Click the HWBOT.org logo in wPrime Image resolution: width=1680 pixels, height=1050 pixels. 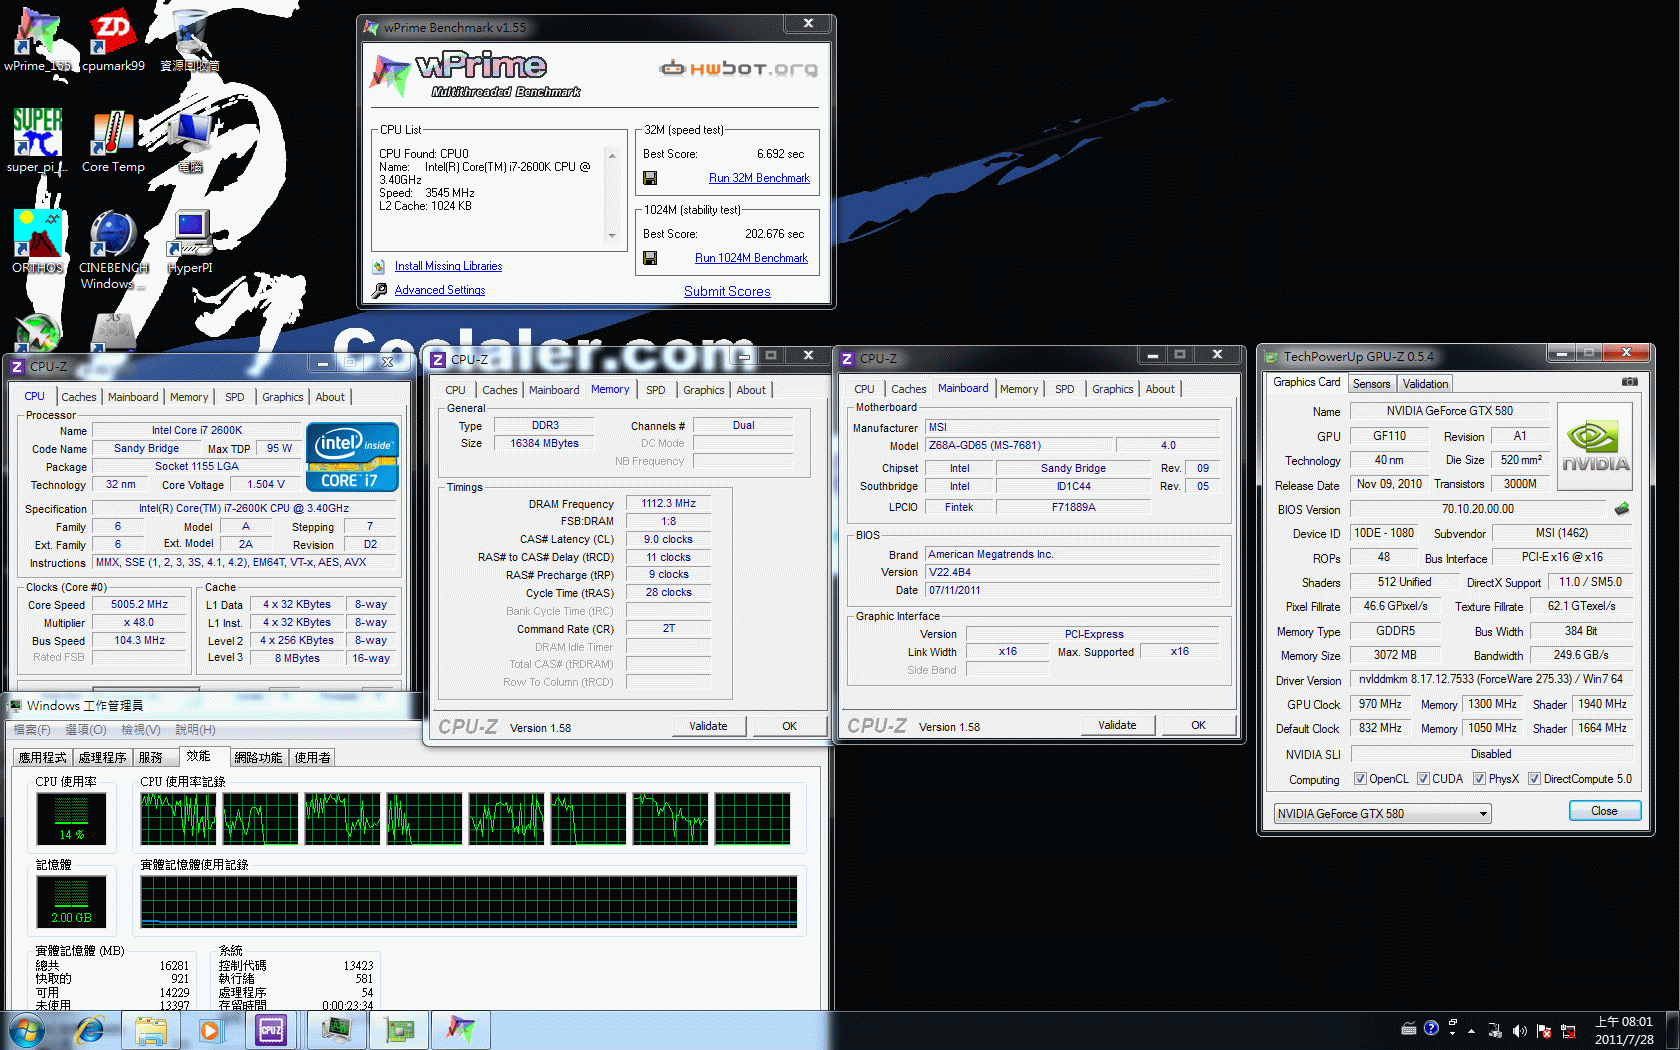738,68
